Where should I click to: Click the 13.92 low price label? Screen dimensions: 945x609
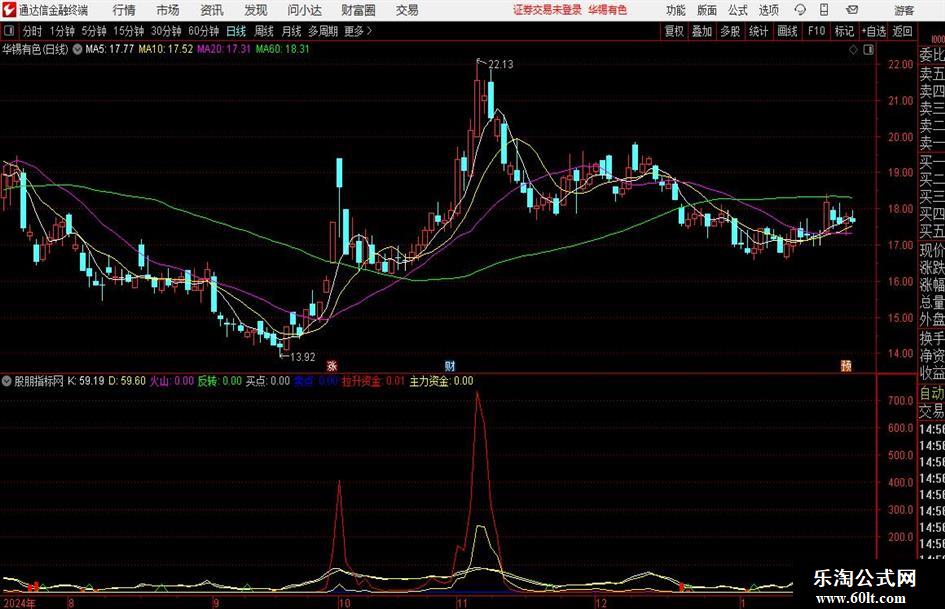point(303,357)
